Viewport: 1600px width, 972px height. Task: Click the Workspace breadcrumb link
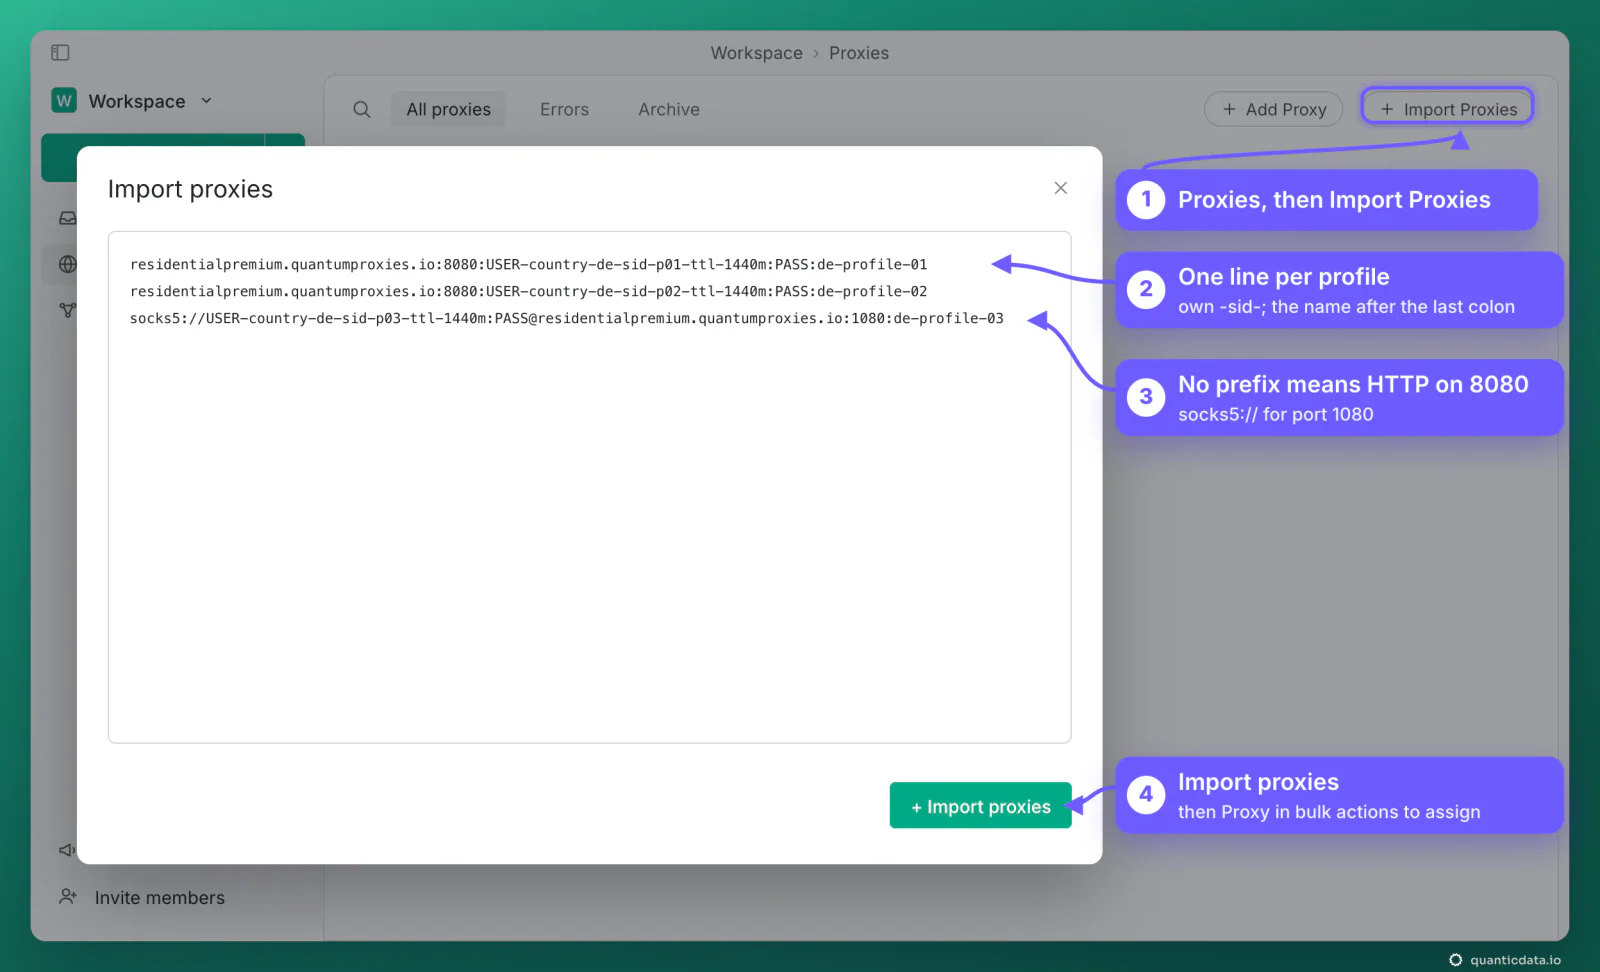[756, 53]
